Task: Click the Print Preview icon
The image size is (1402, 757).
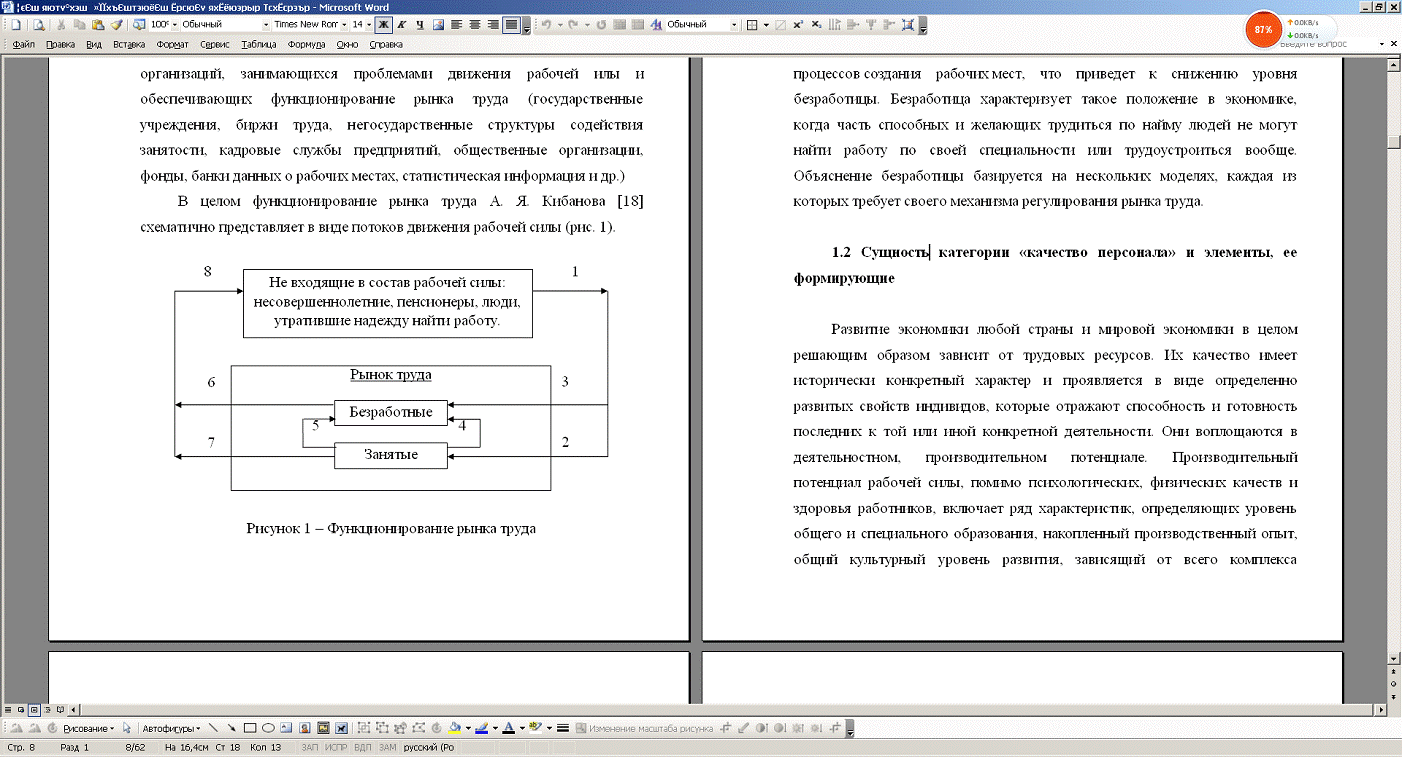Action: (x=38, y=25)
